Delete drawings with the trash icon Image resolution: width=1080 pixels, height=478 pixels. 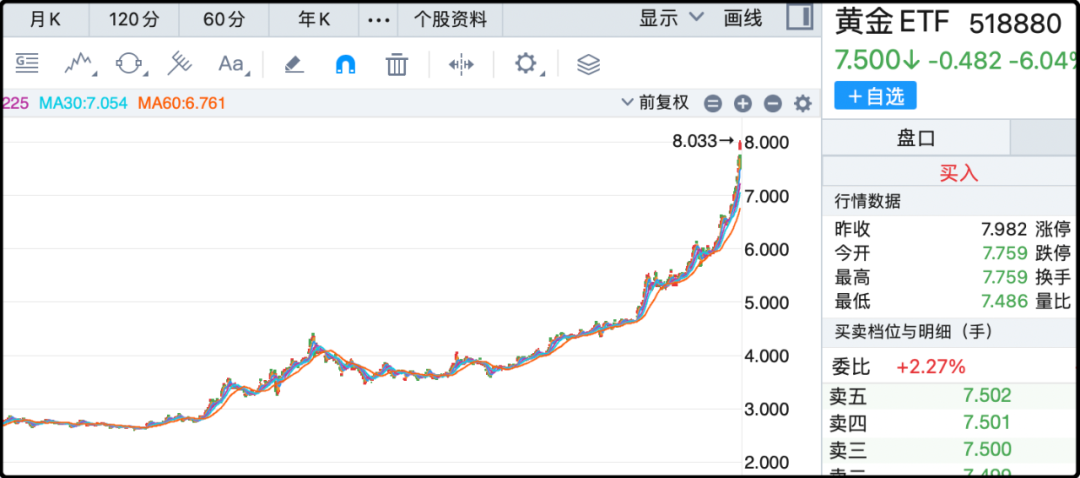tap(397, 64)
